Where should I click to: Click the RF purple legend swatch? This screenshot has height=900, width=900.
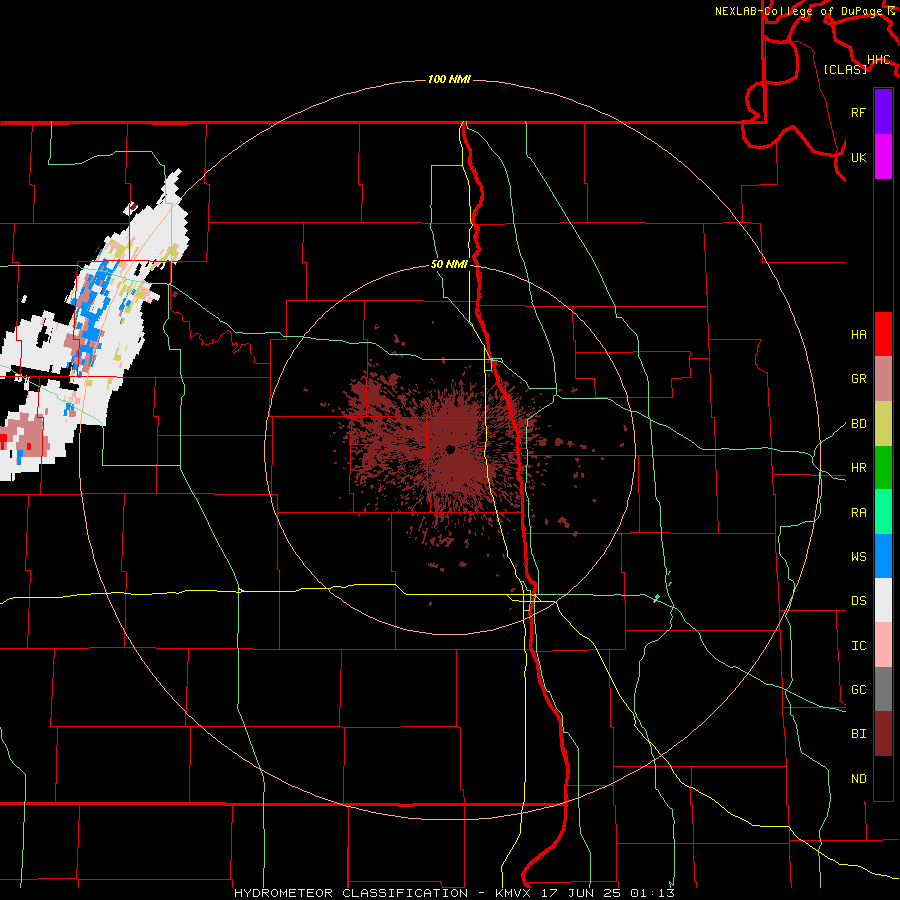tap(883, 112)
